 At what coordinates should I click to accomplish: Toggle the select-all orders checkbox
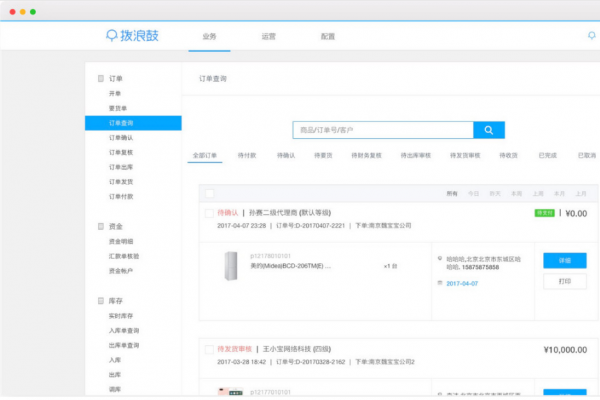(209, 193)
